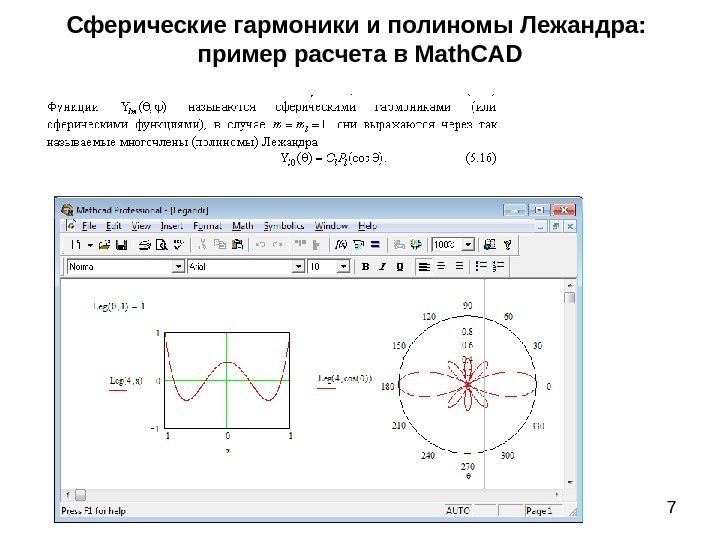Click the Align Across regions icon
720x540 pixels.
300,244
